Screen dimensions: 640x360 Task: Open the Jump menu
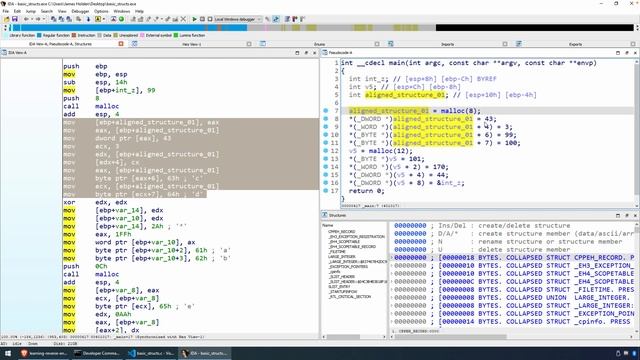(31, 11)
